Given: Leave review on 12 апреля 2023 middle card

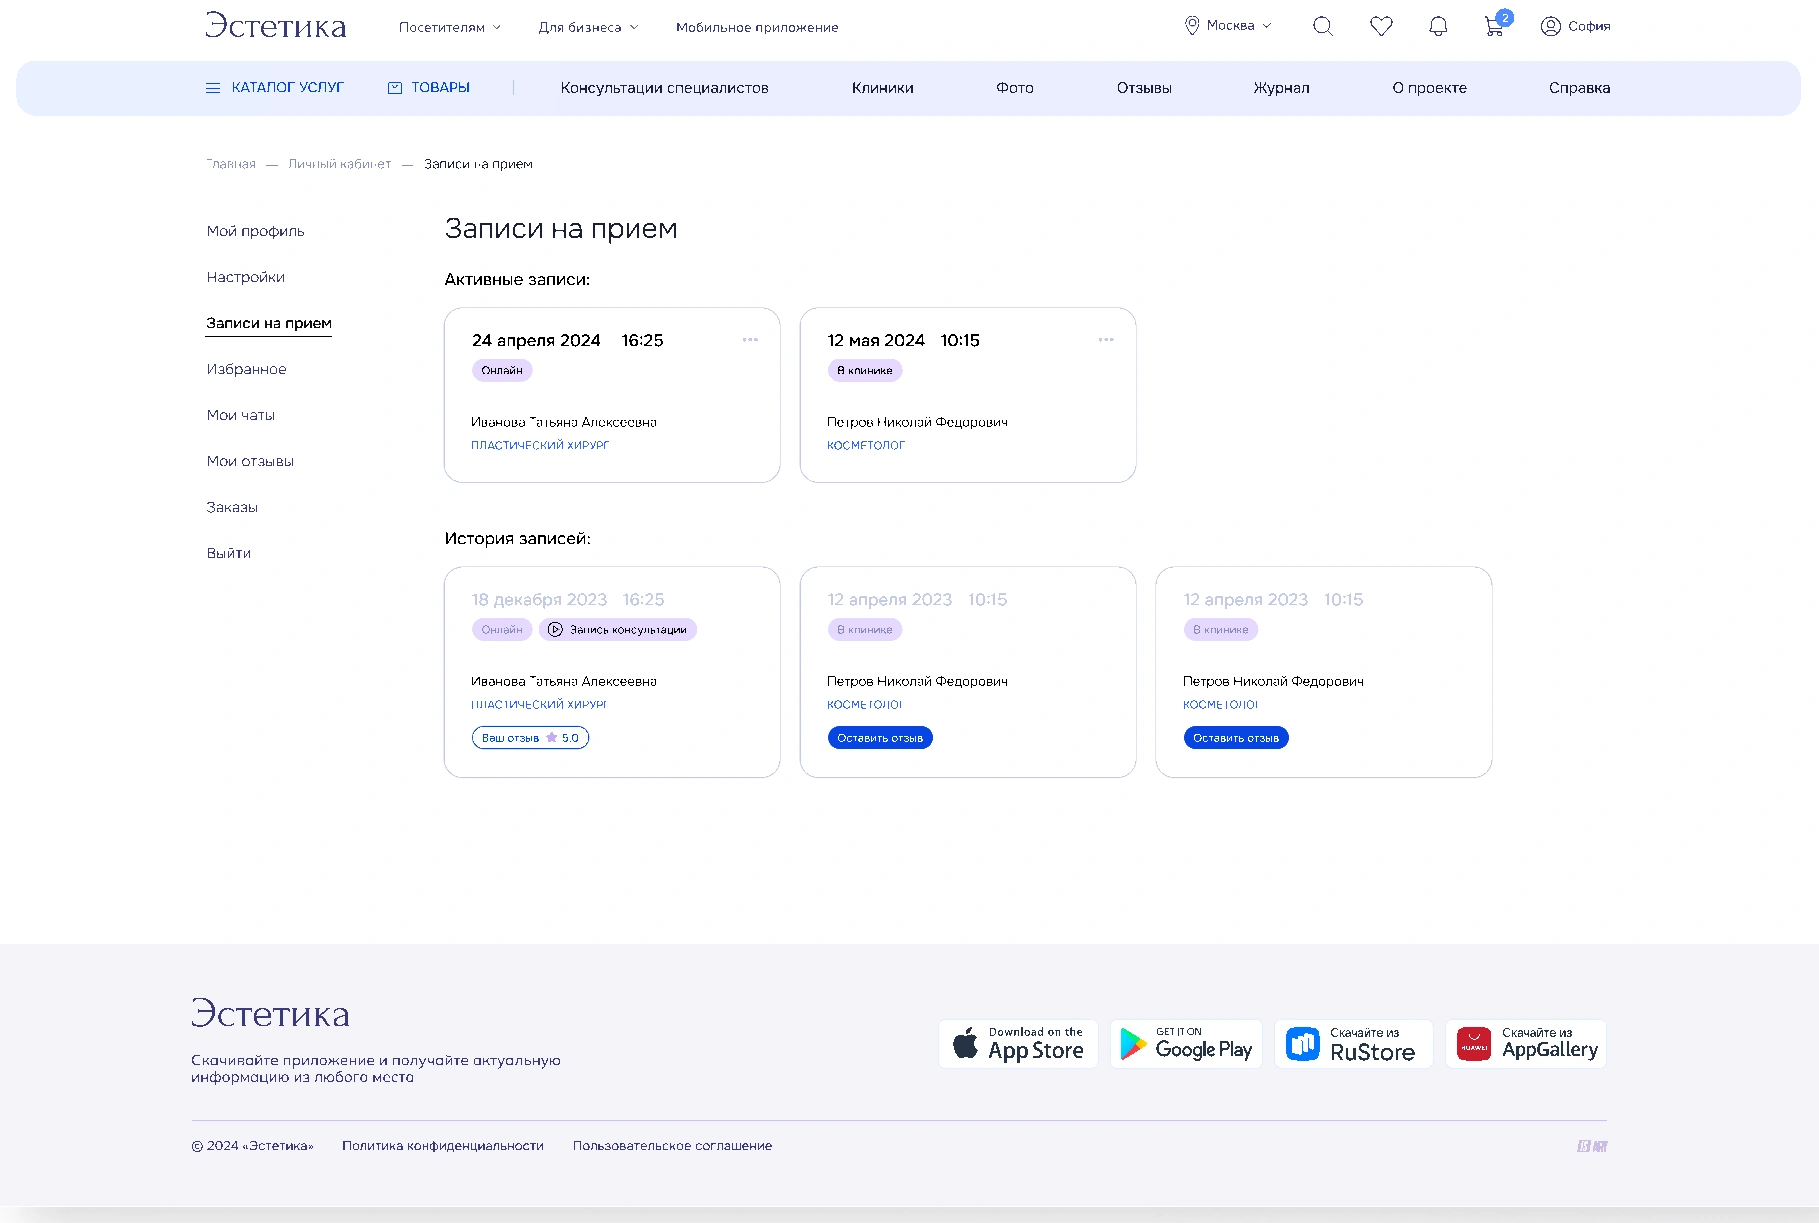Looking at the screenshot, I should point(880,738).
